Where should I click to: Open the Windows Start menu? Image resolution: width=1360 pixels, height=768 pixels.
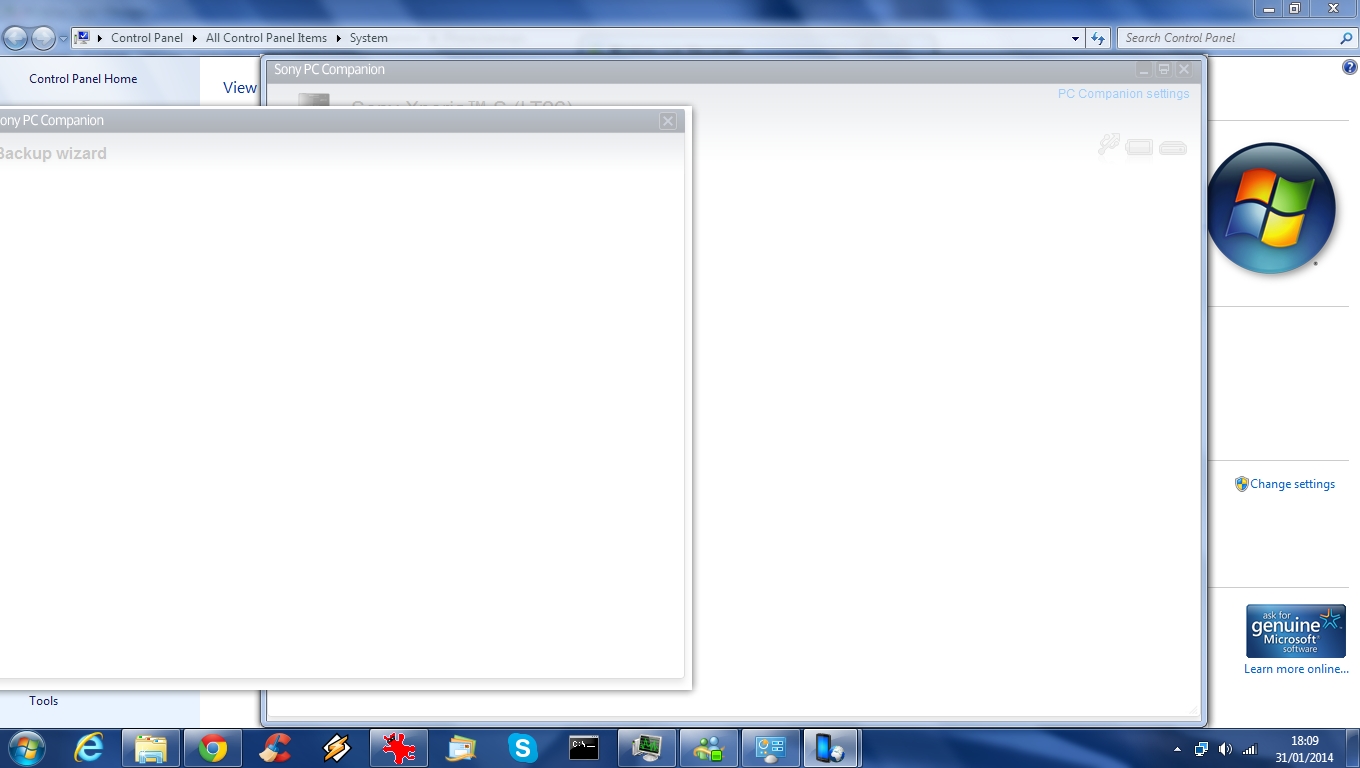(25, 748)
